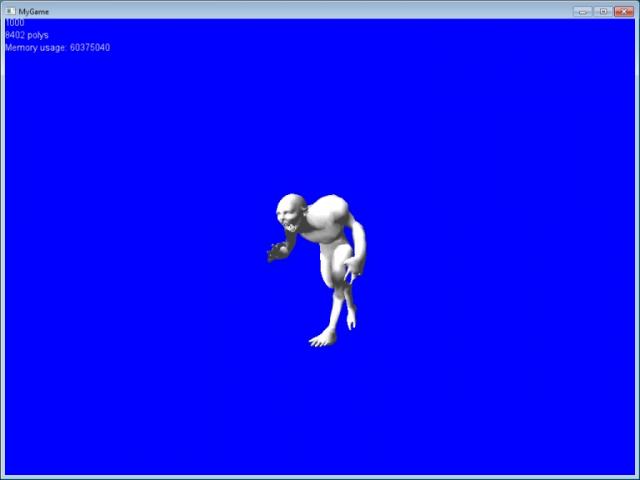Viewport: 640px width, 480px height.
Task: Click the 'MyGame' title text
Action: point(33,11)
